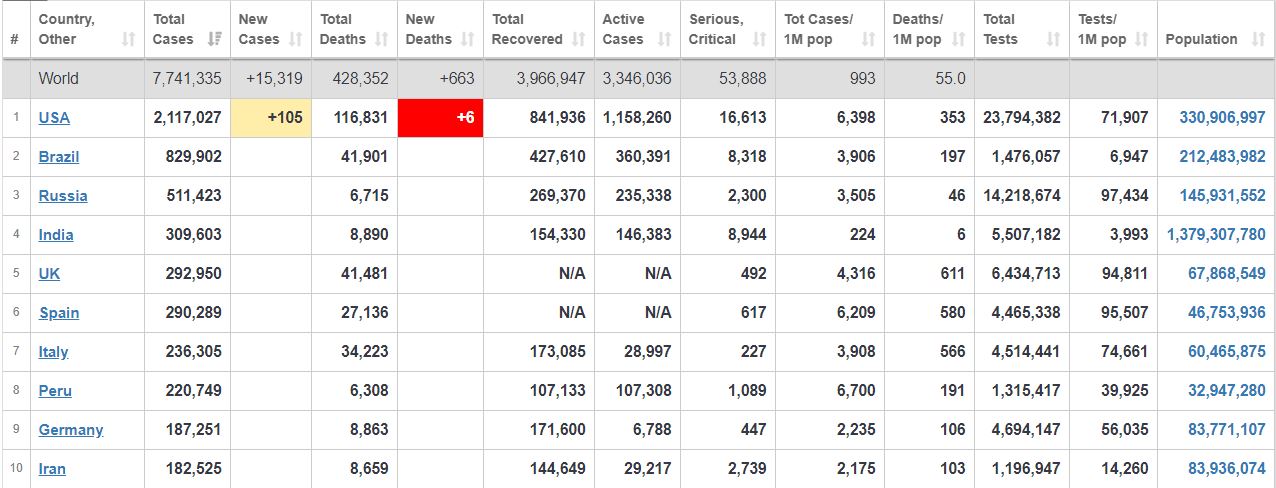Sort table by New Deaths arrow icon

[467, 39]
